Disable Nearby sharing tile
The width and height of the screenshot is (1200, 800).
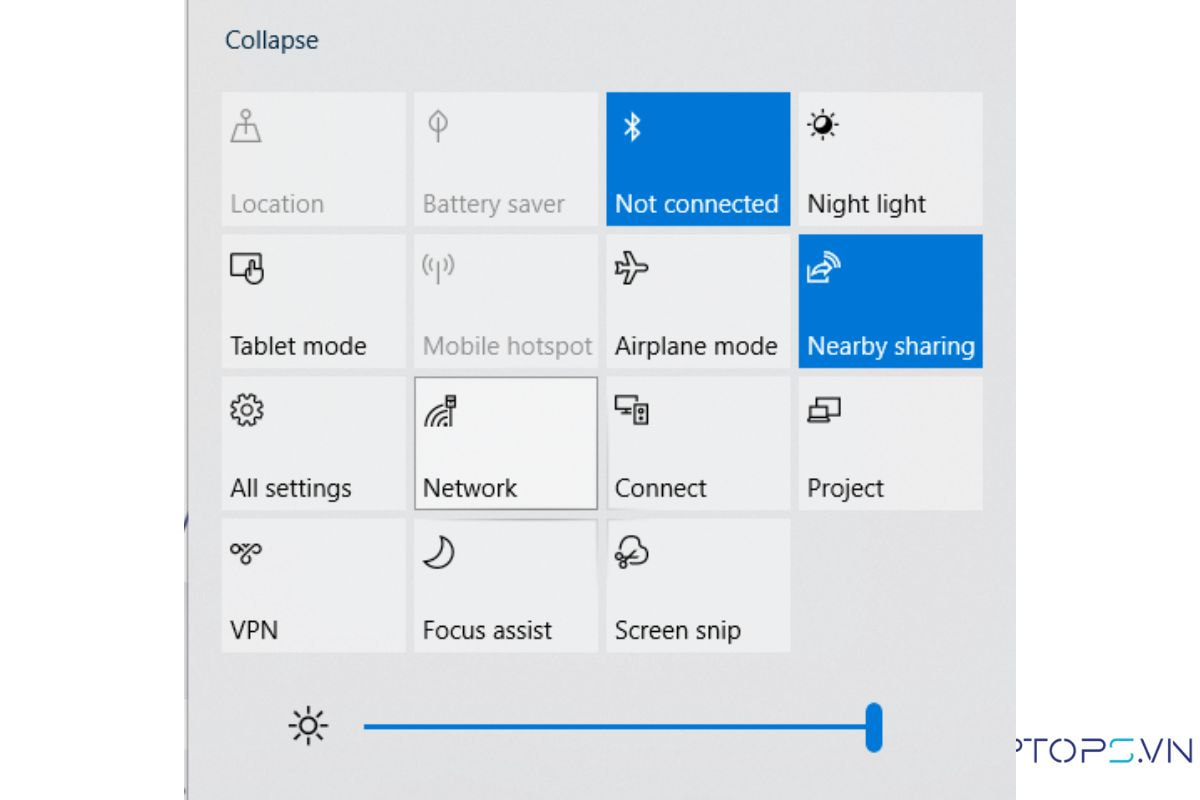click(889, 301)
